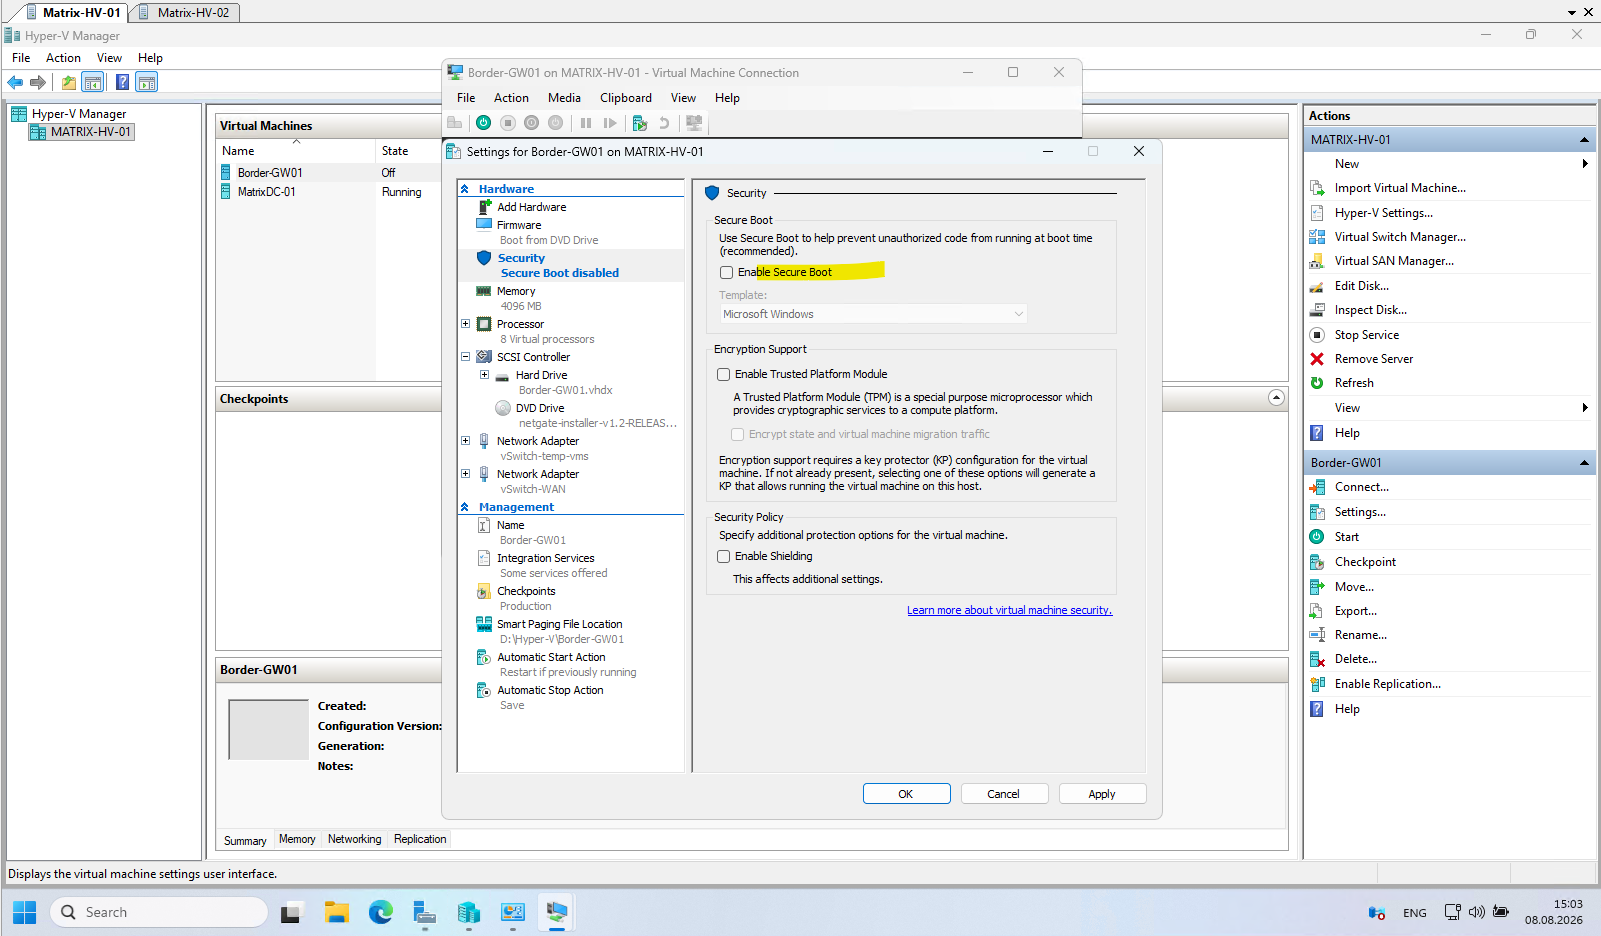Open Clipboard menu in VM Connection
1601x936 pixels.
pos(626,98)
